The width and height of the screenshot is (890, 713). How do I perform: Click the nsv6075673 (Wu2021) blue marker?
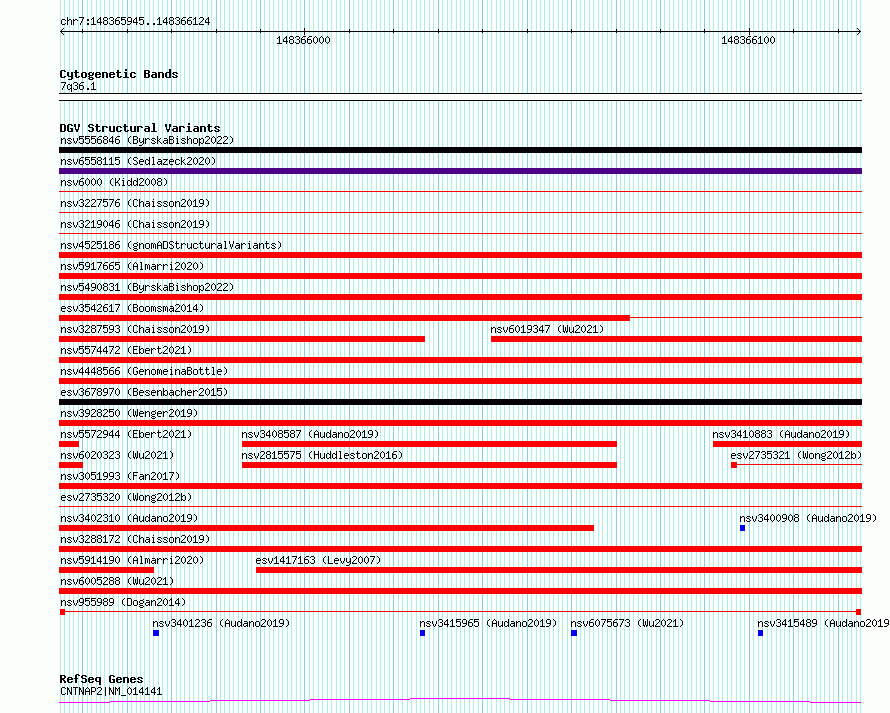[x=574, y=633]
